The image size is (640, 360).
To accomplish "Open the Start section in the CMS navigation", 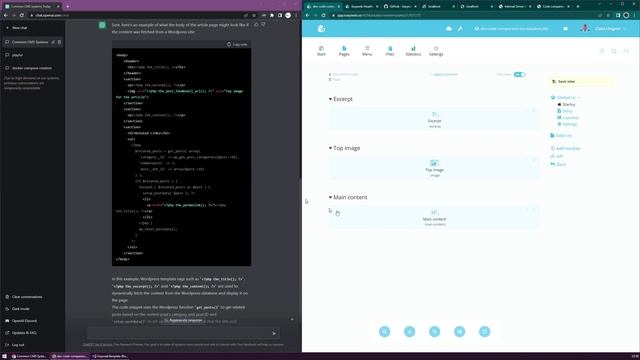I will [321, 51].
